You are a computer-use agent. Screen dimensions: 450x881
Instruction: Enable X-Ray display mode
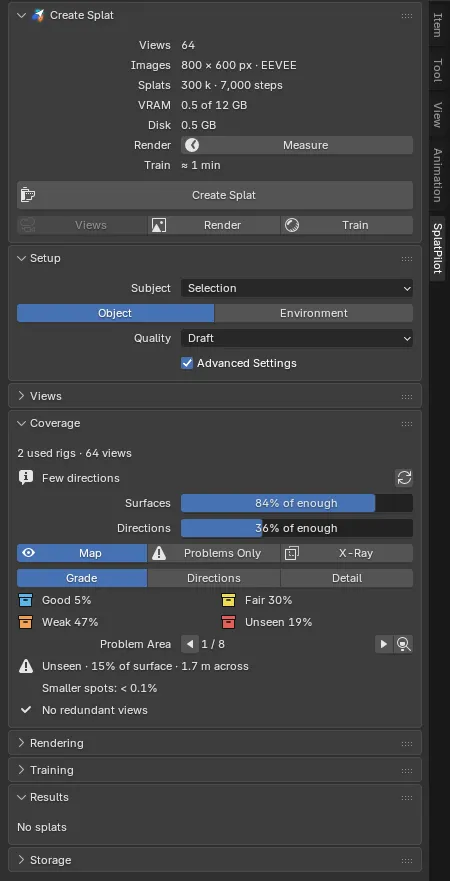(x=347, y=553)
